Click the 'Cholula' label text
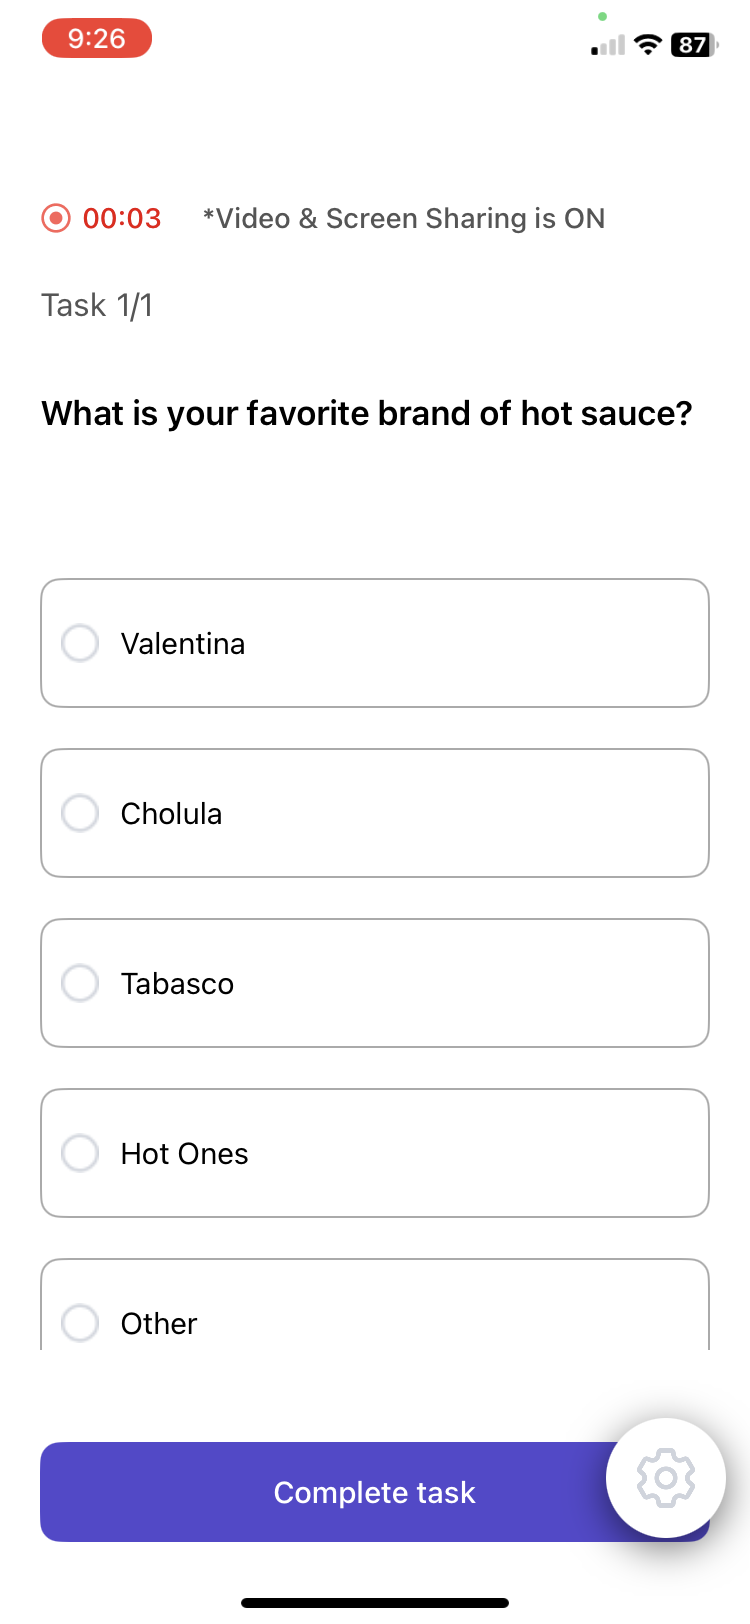Viewport: 750px width, 1624px height. pos(171,813)
